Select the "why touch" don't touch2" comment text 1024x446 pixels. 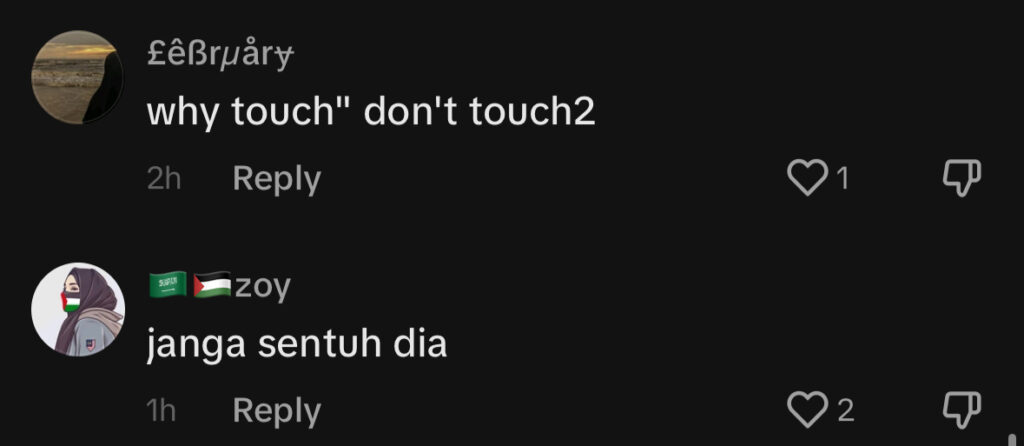click(371, 114)
